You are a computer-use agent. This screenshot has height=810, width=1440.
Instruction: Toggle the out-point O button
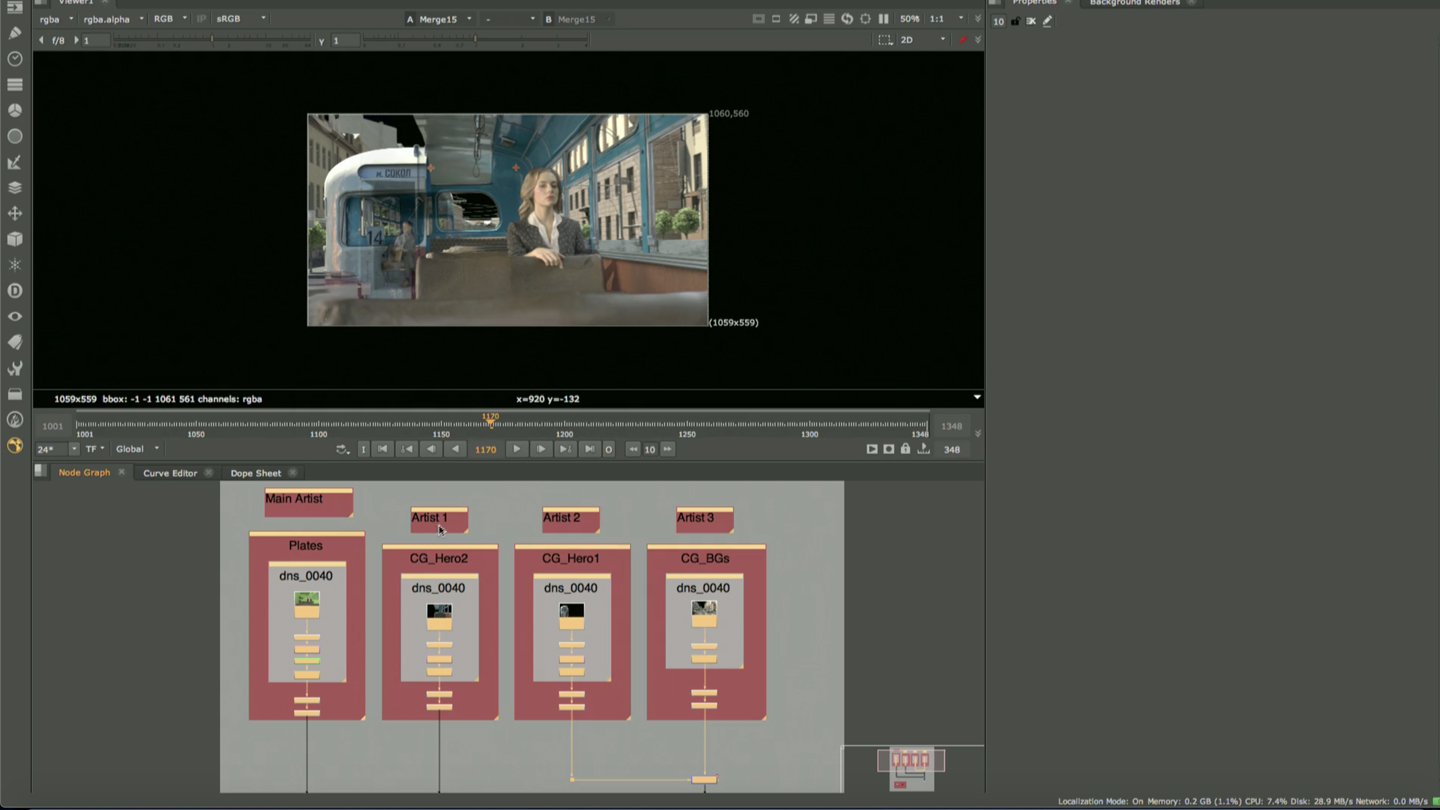coord(608,450)
